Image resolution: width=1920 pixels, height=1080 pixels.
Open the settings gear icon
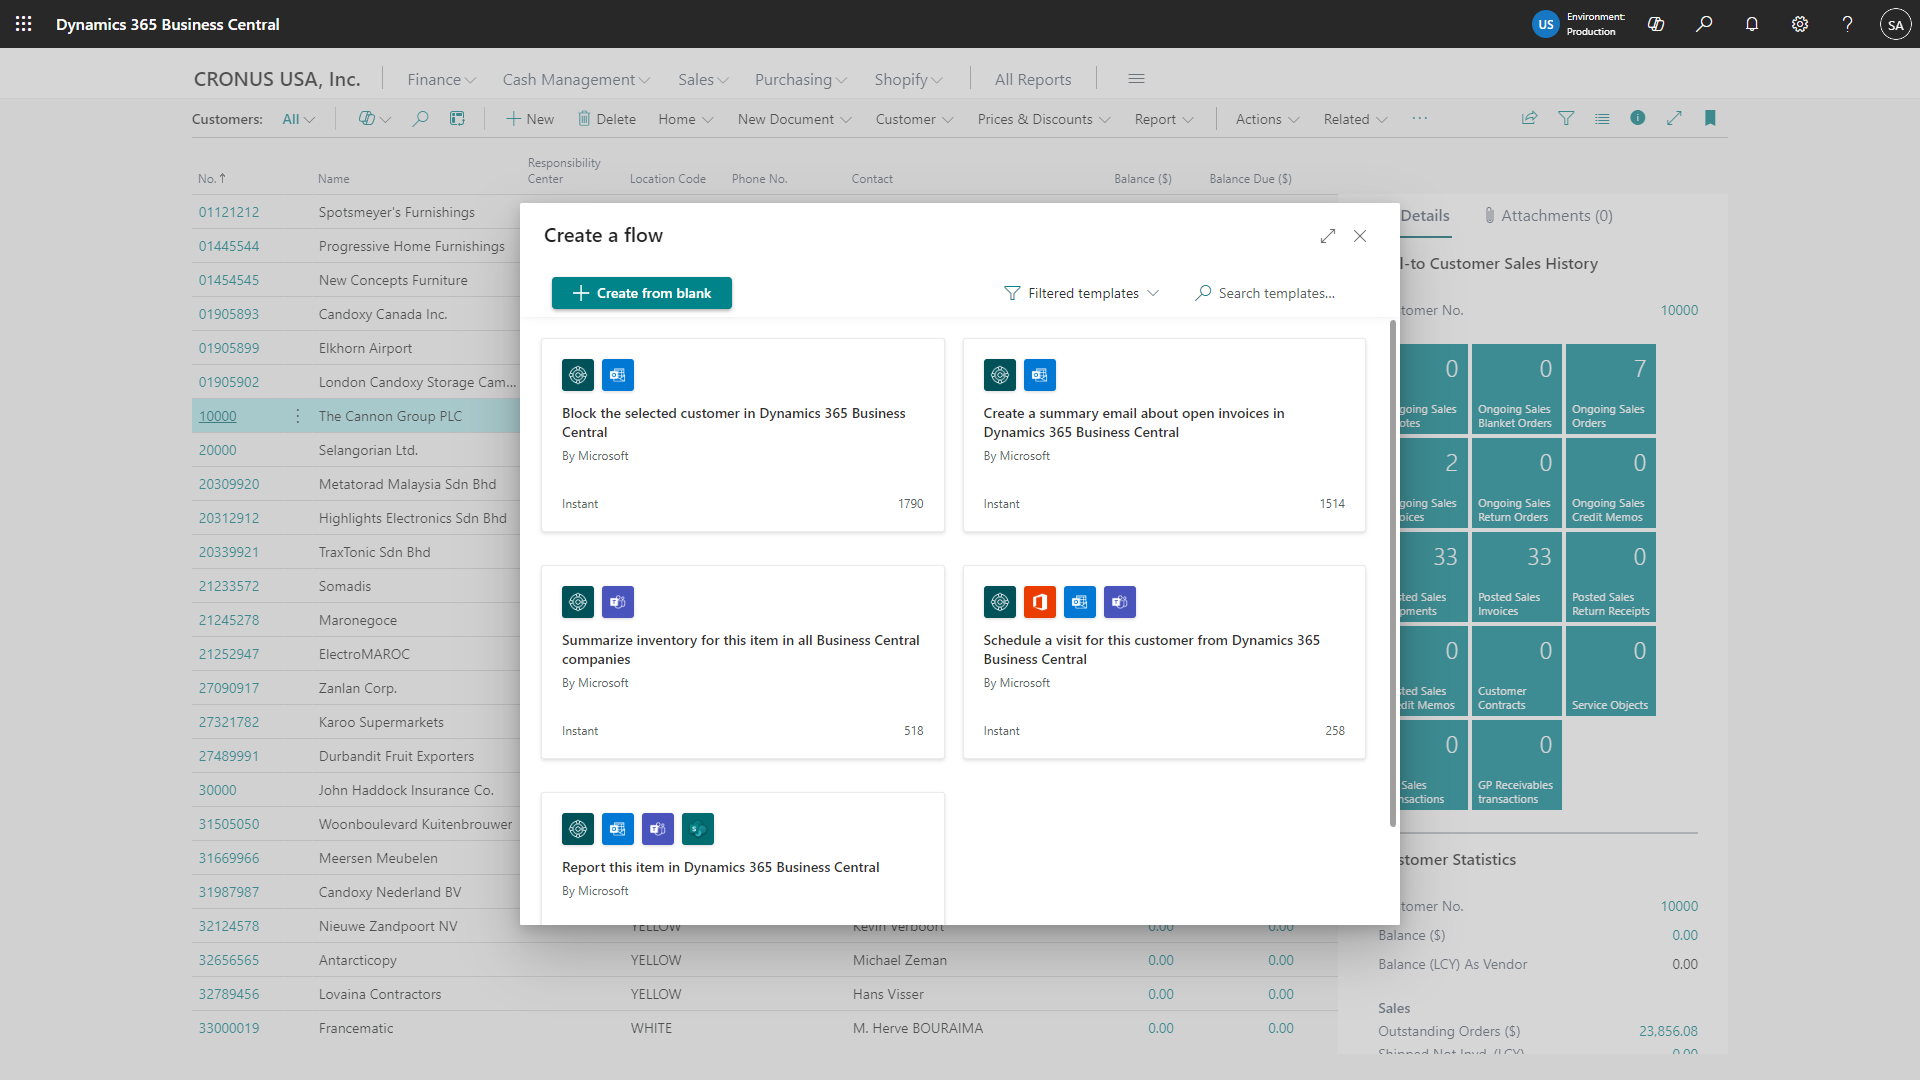click(x=1800, y=24)
